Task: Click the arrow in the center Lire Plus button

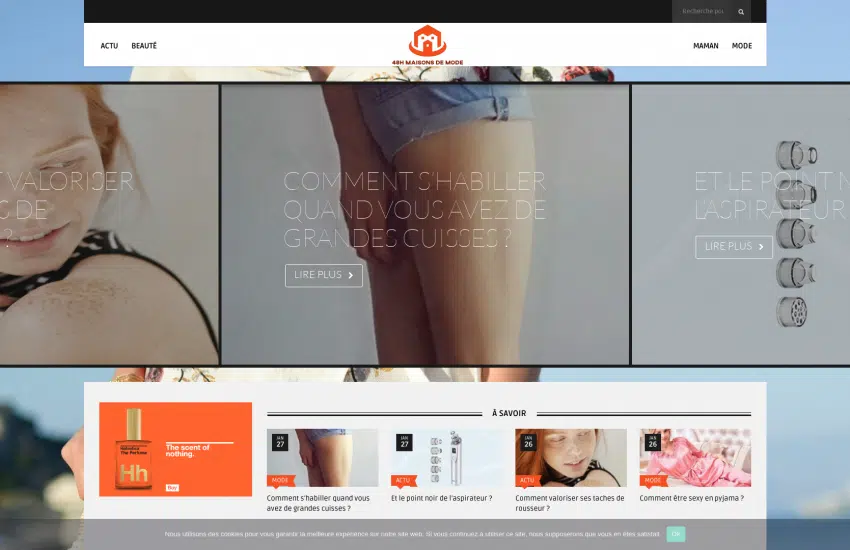Action: click(x=350, y=276)
